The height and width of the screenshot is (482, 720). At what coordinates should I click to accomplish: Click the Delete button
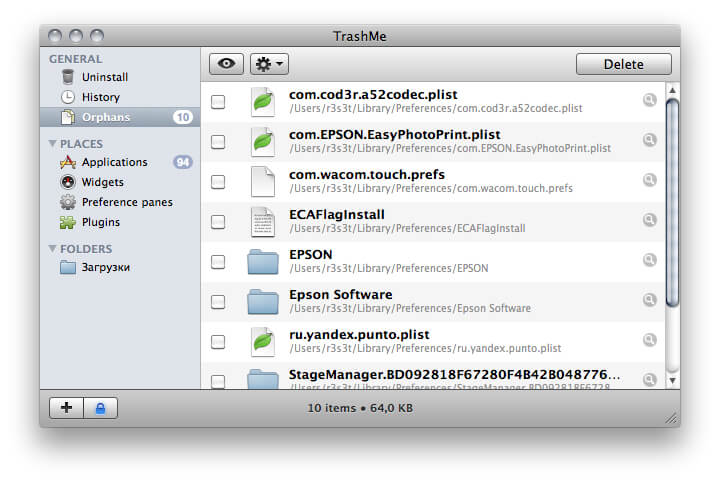[624, 64]
